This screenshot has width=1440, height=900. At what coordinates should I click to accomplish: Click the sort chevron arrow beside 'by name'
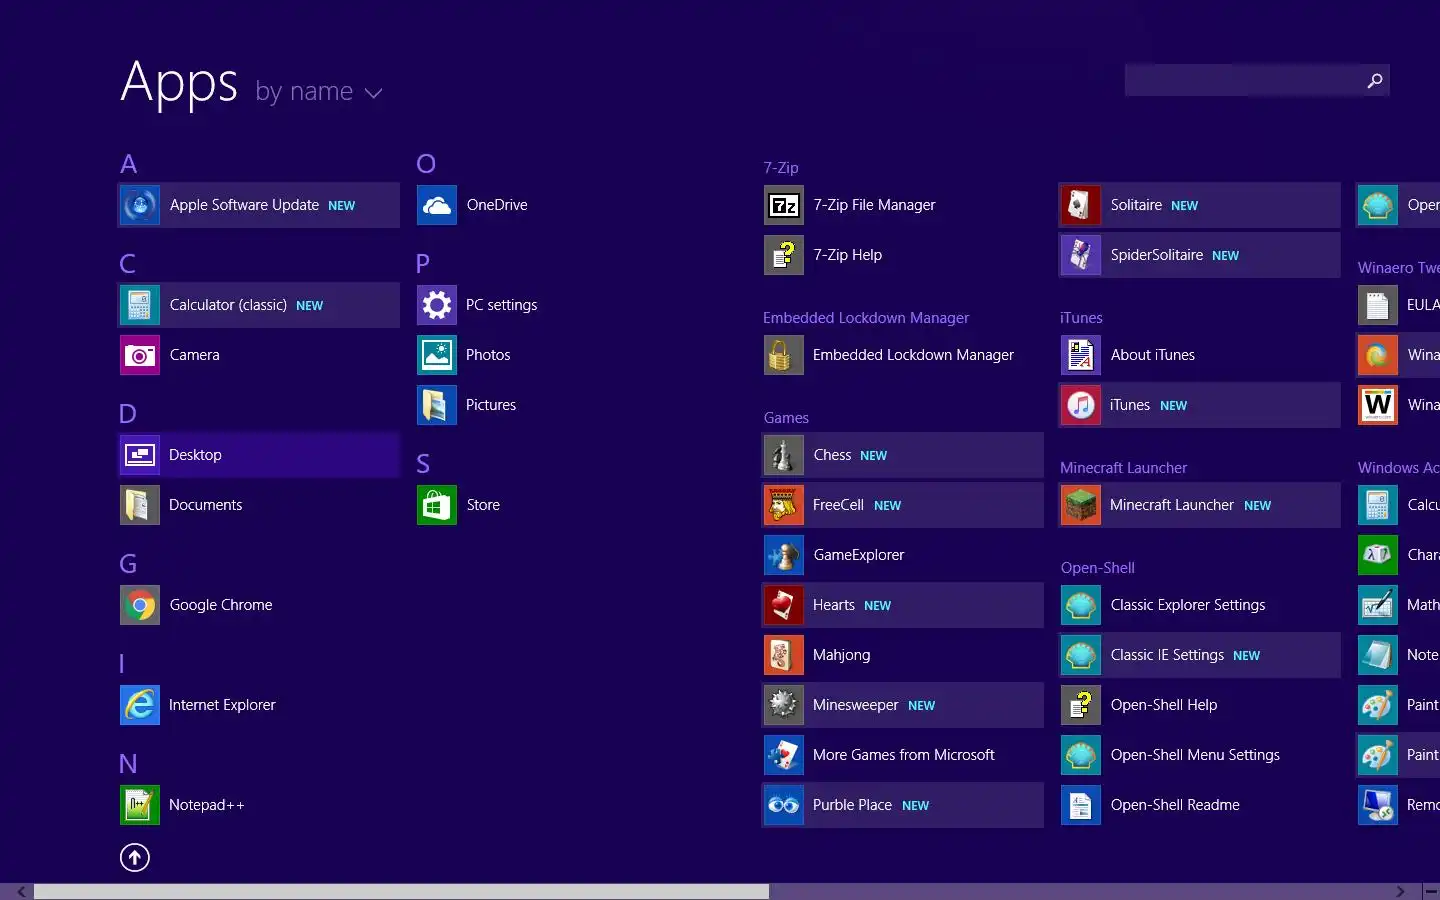374,93
